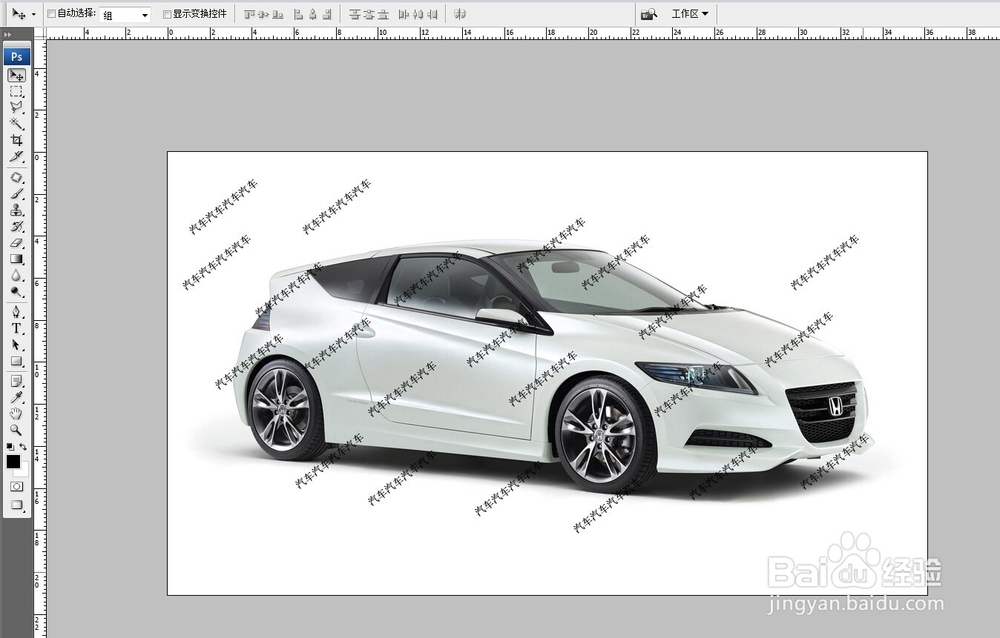Open the 组 auto-select dropdown

coord(125,15)
